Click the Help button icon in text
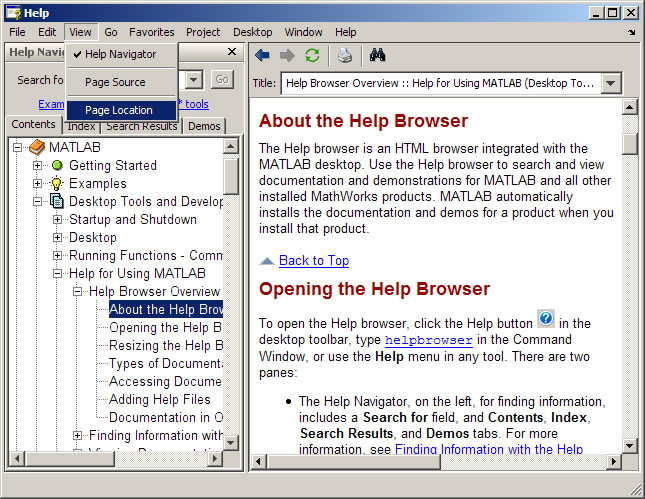The height and width of the screenshot is (499, 645). coord(546,319)
